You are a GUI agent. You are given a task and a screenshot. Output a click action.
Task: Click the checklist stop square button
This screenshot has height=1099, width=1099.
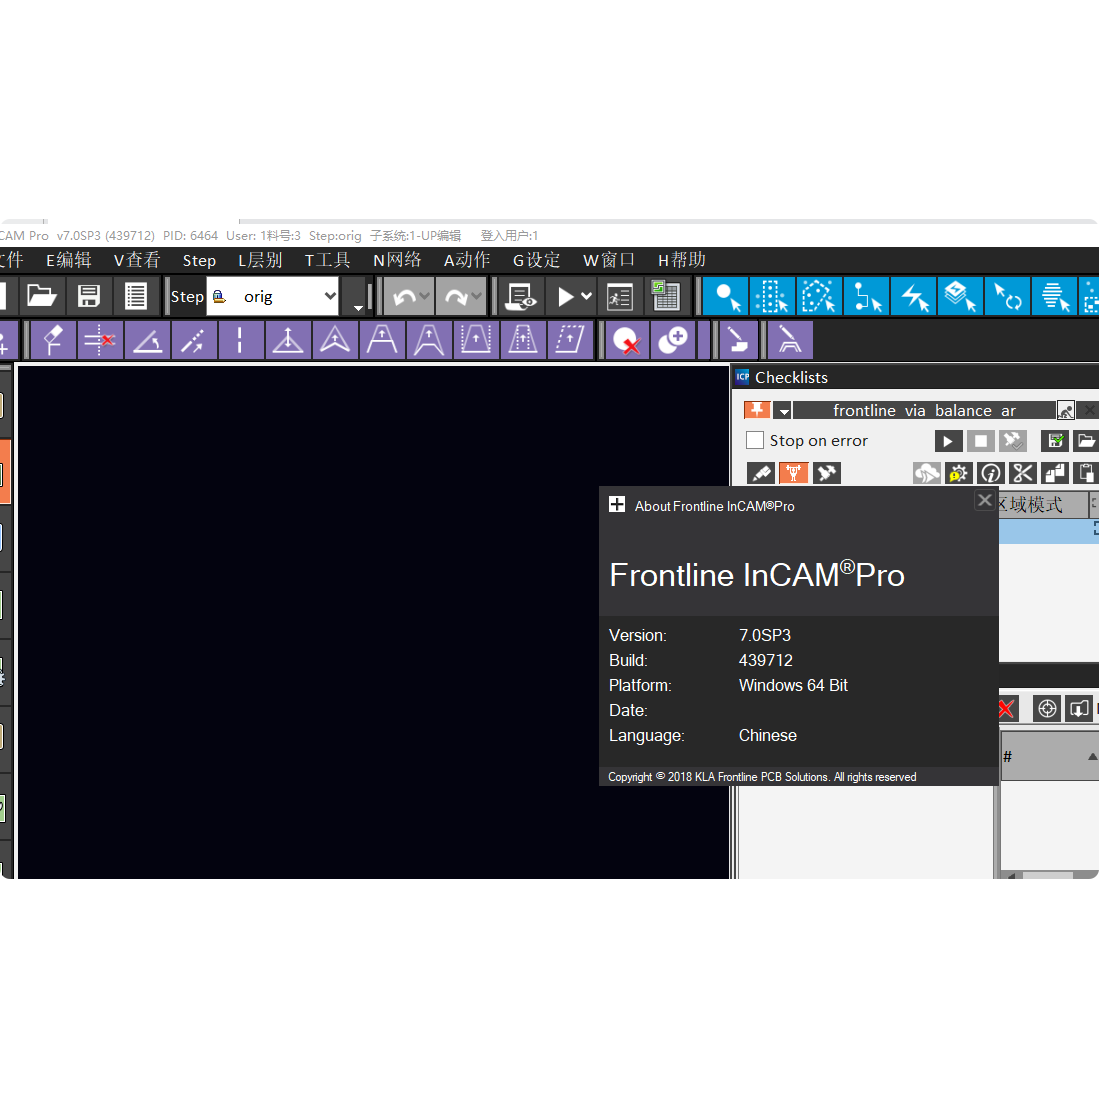[x=981, y=441]
